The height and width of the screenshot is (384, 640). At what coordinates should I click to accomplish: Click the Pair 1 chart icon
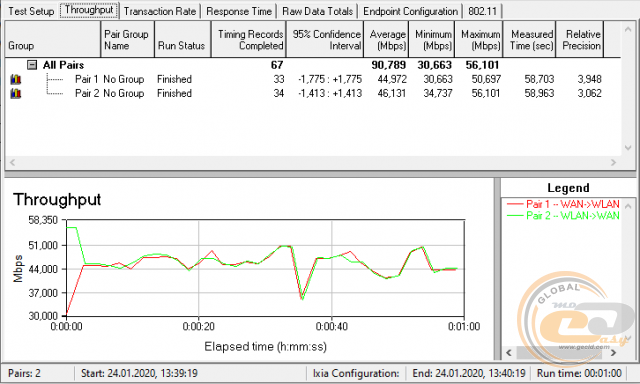click(16, 79)
